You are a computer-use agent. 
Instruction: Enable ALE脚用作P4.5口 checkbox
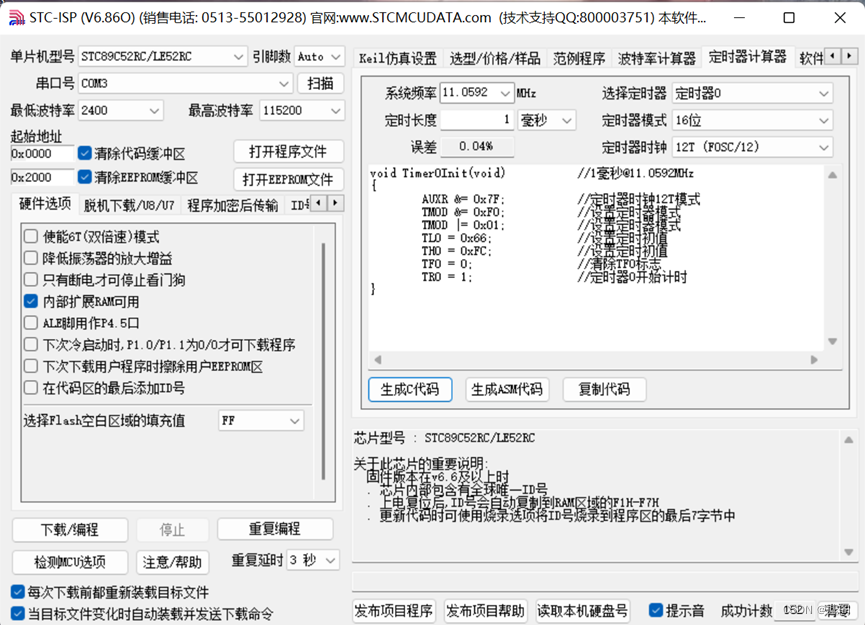[31, 323]
